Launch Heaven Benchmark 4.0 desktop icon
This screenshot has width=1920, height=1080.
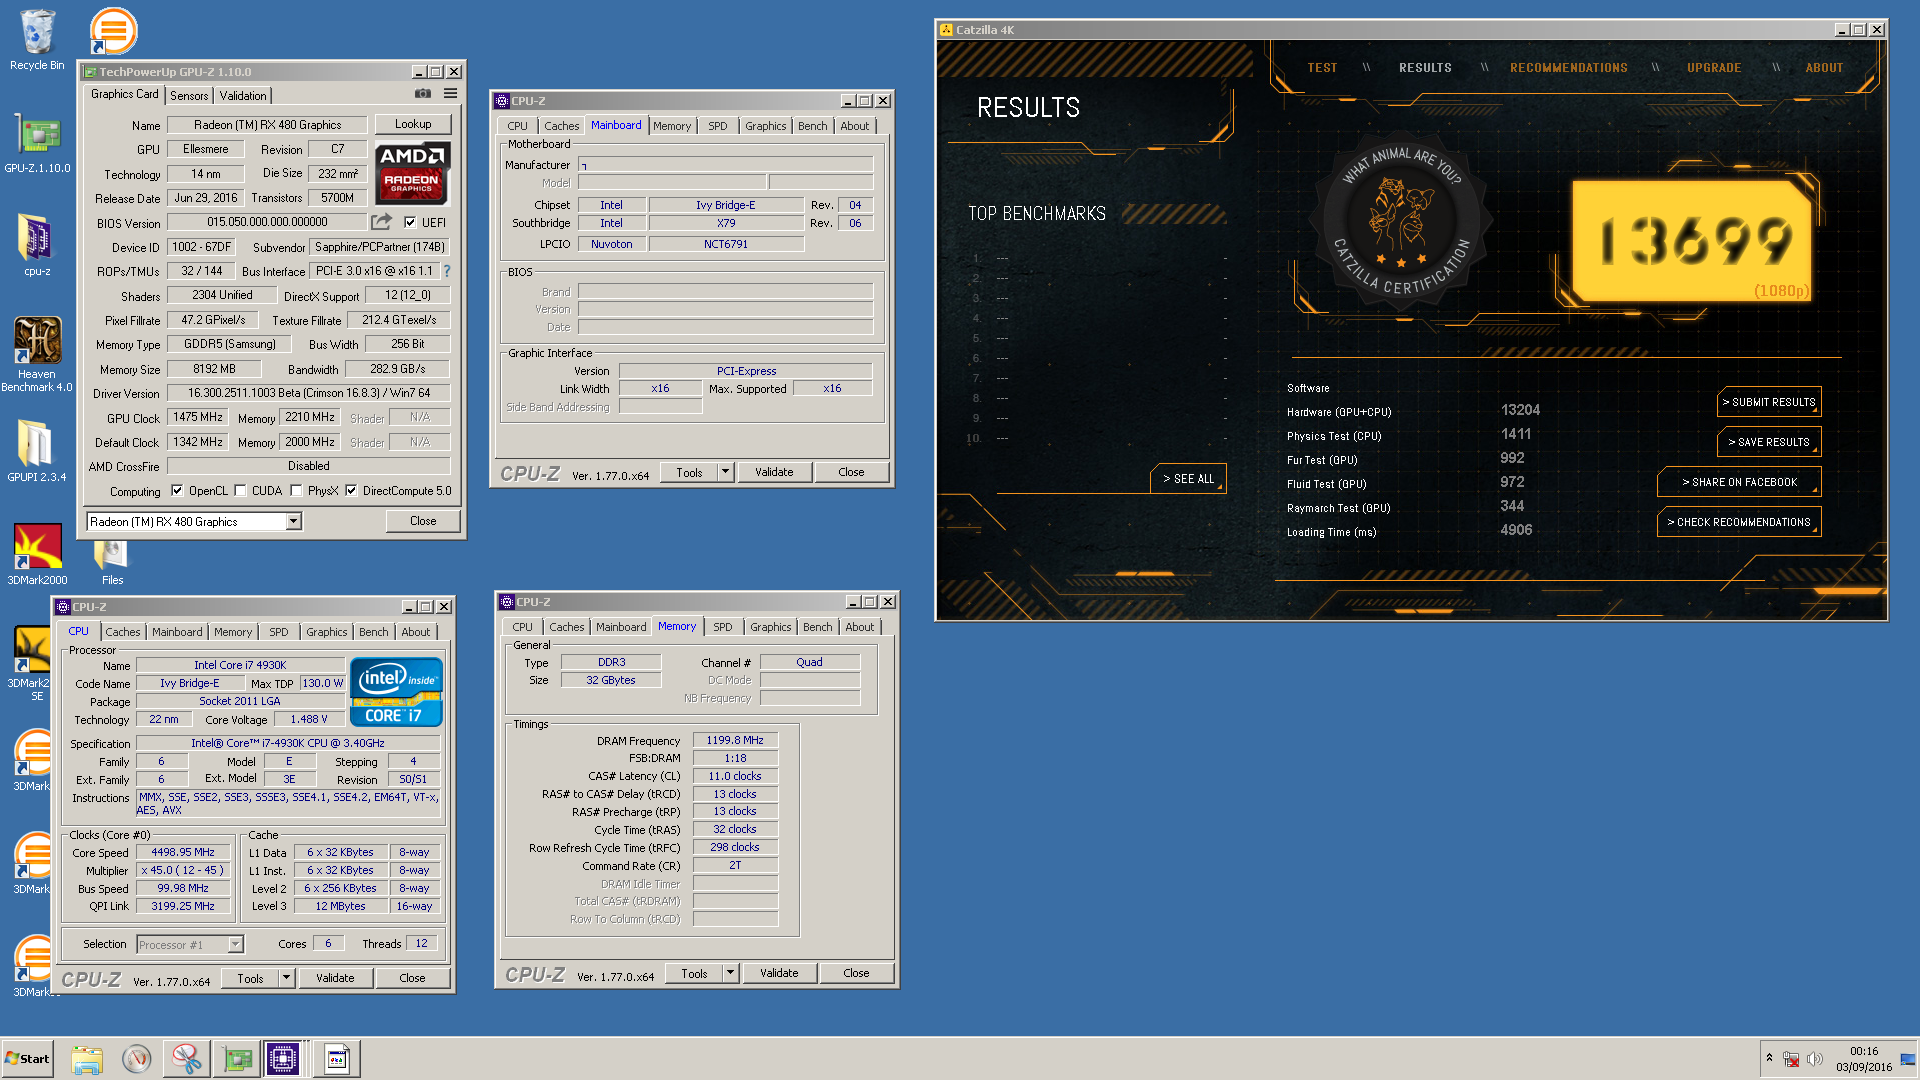point(37,354)
